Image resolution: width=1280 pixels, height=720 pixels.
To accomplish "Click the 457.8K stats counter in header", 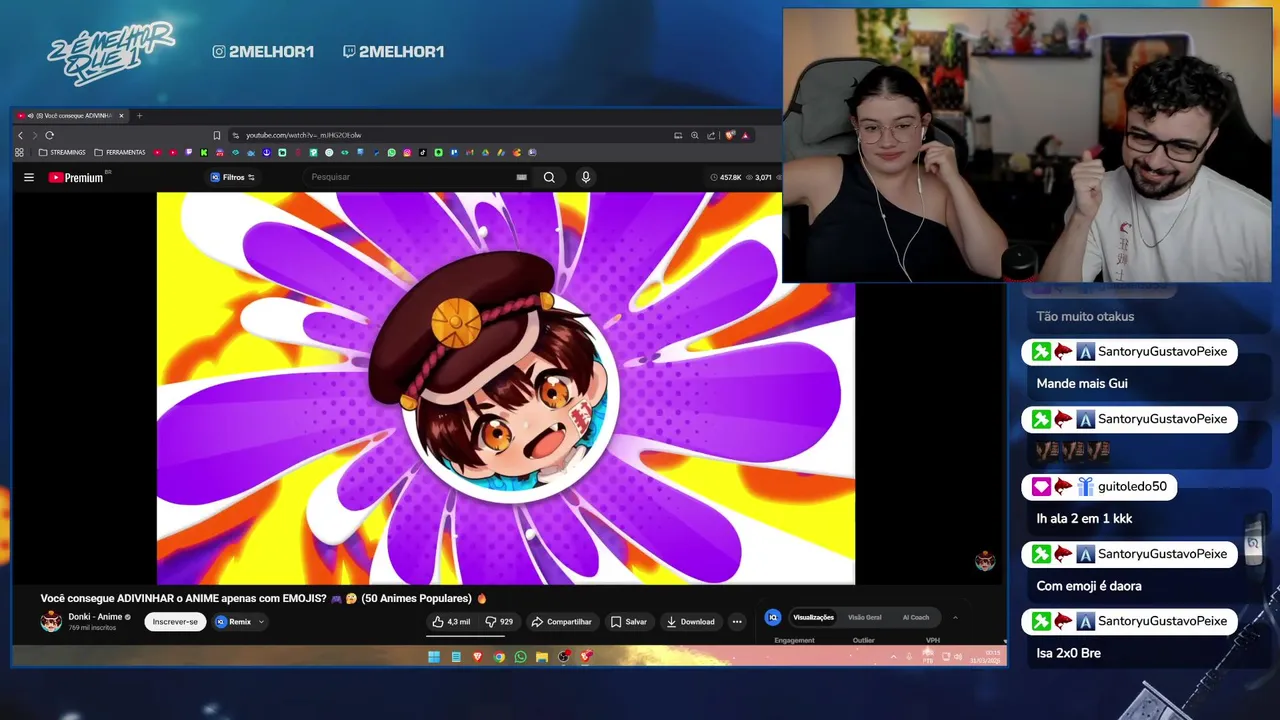I will coord(726,177).
